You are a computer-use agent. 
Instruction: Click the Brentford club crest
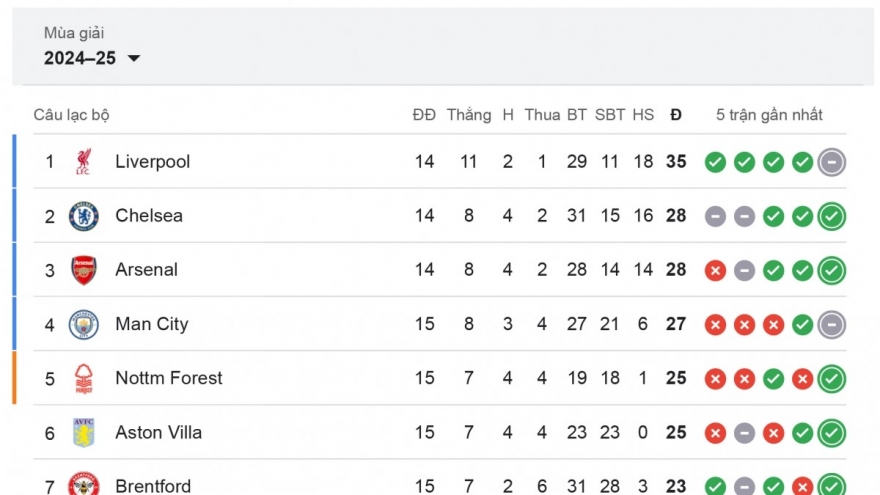click(84, 485)
